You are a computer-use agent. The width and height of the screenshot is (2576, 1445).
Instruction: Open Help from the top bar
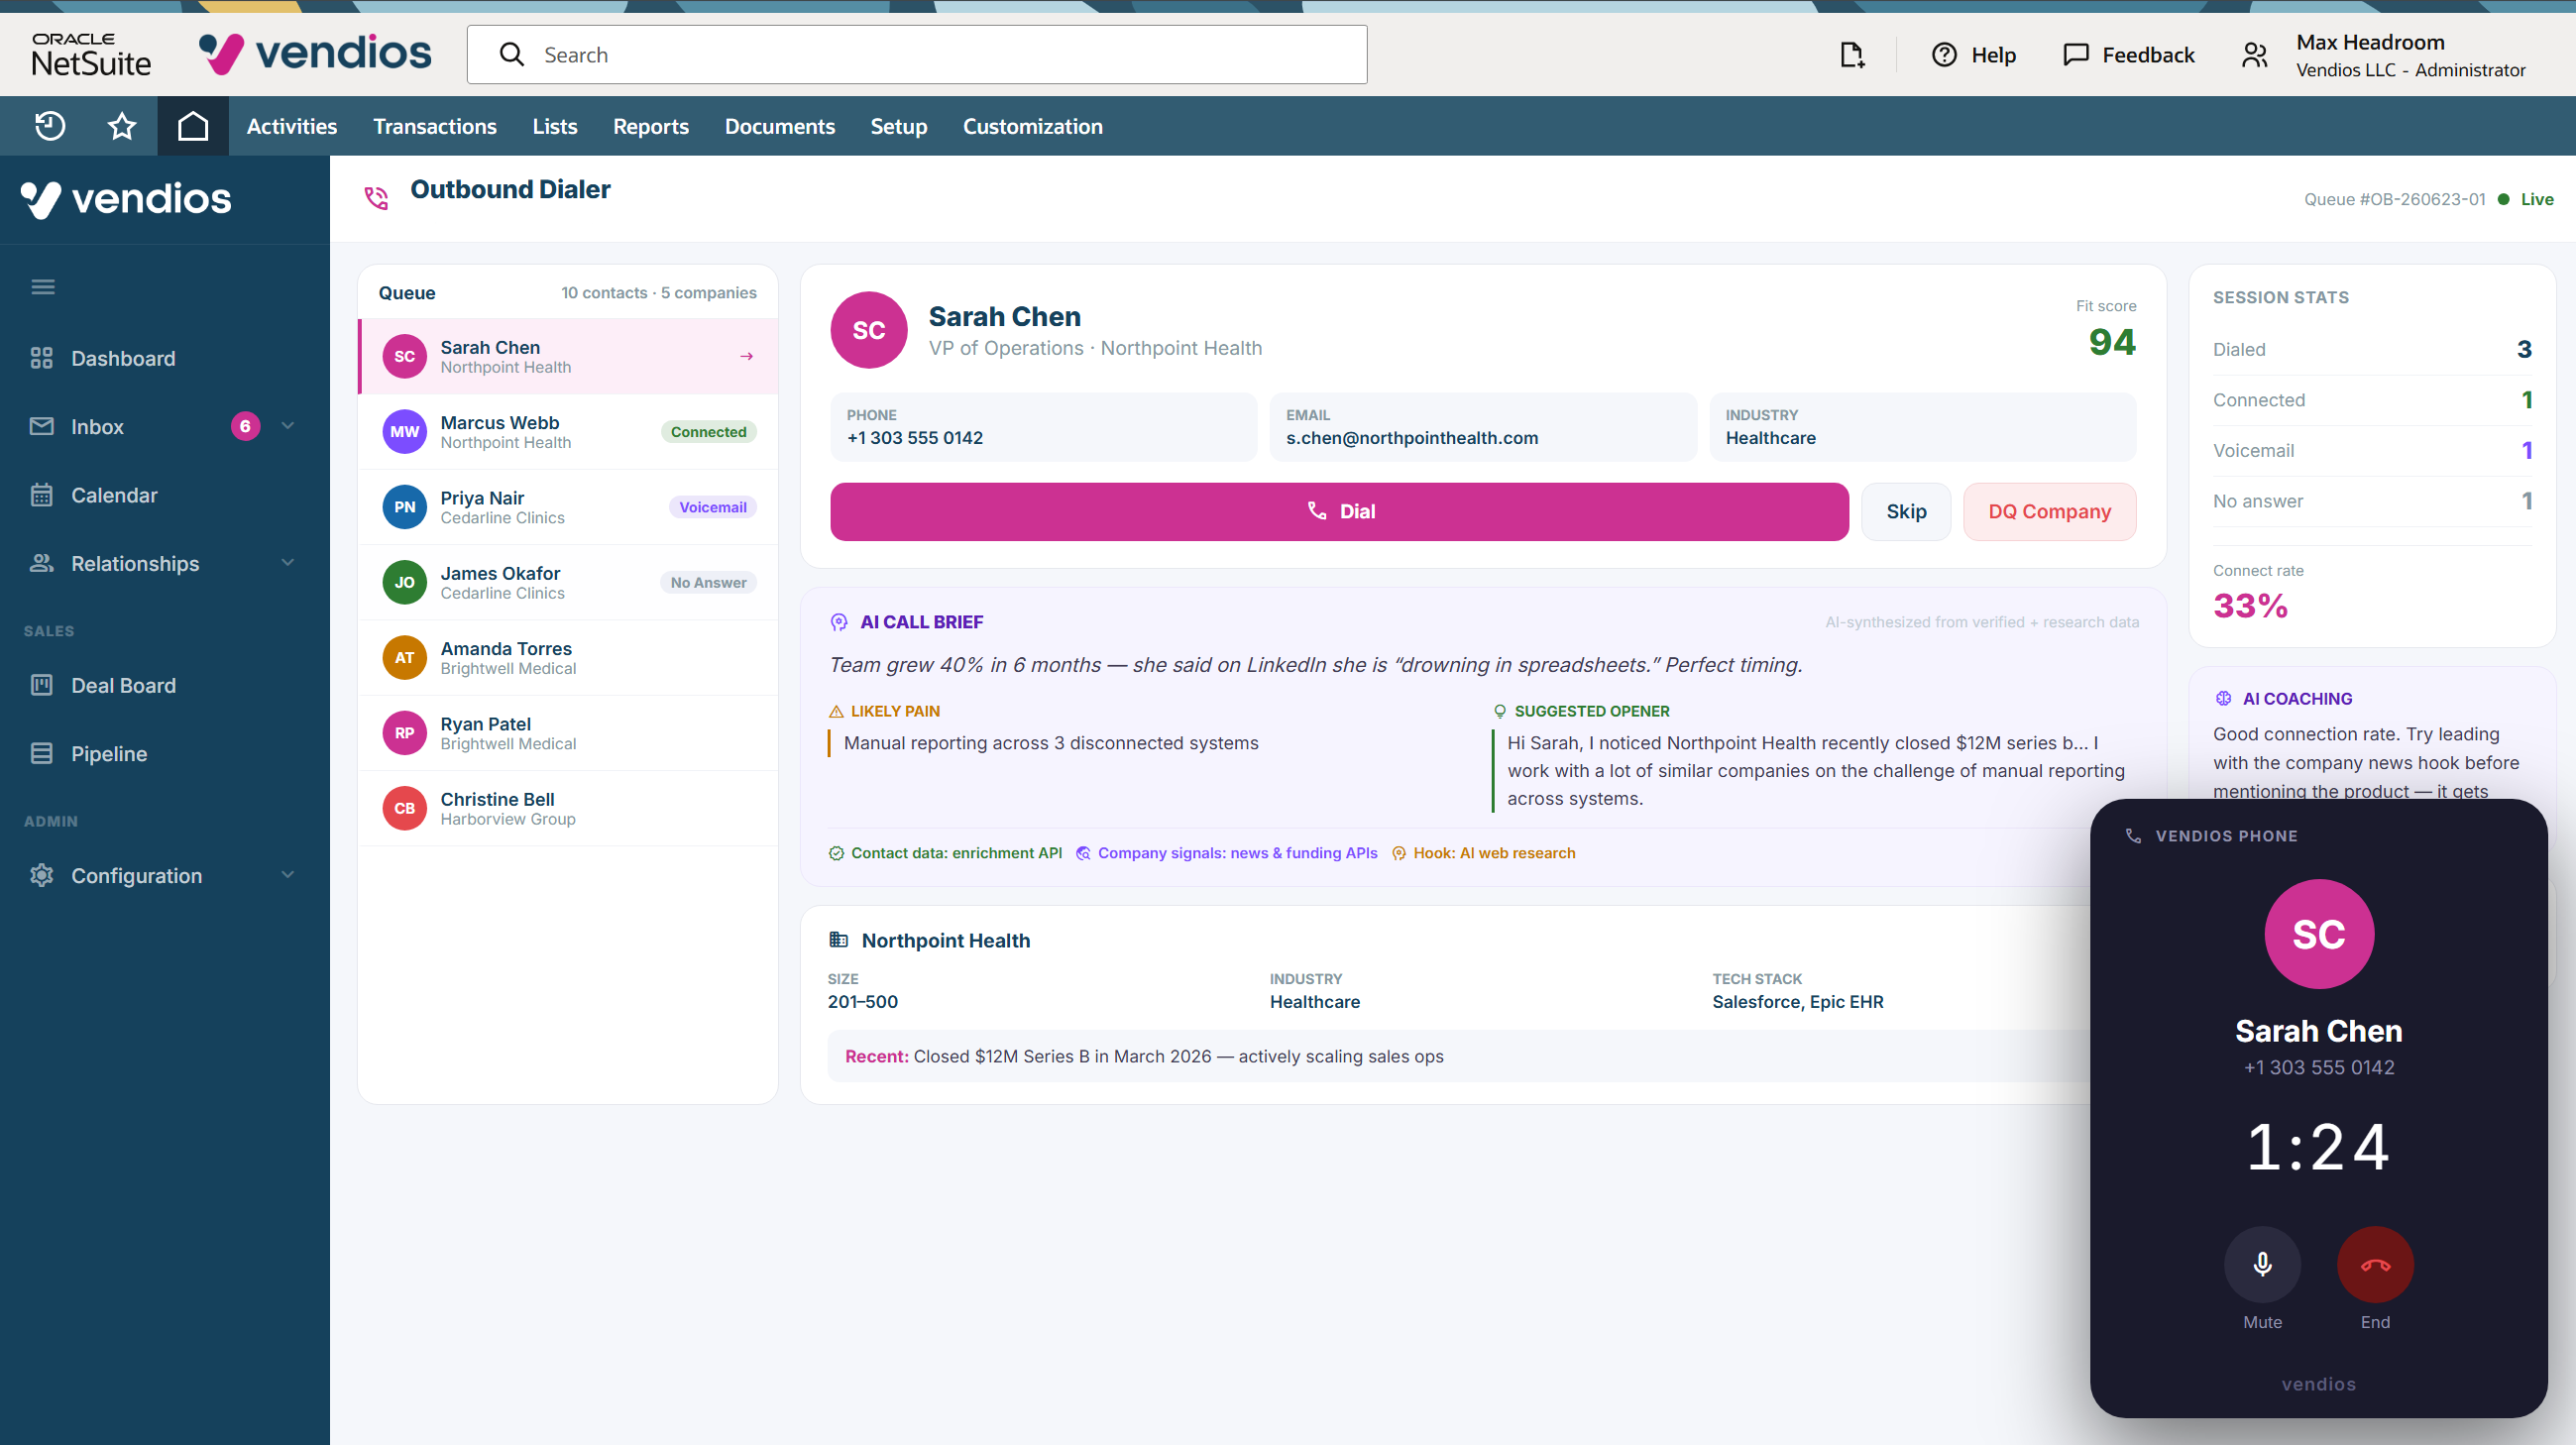(1973, 55)
